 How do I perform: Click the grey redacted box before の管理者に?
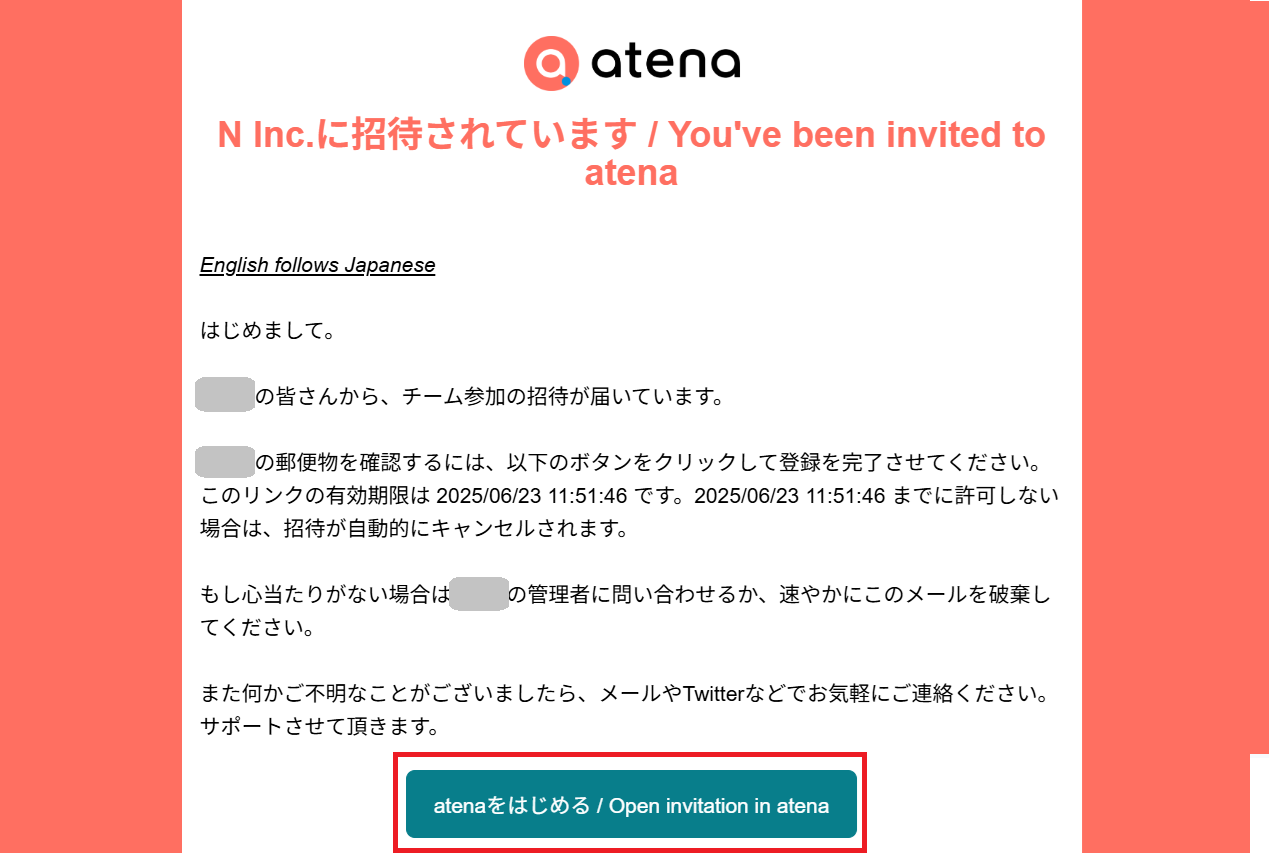click(479, 594)
